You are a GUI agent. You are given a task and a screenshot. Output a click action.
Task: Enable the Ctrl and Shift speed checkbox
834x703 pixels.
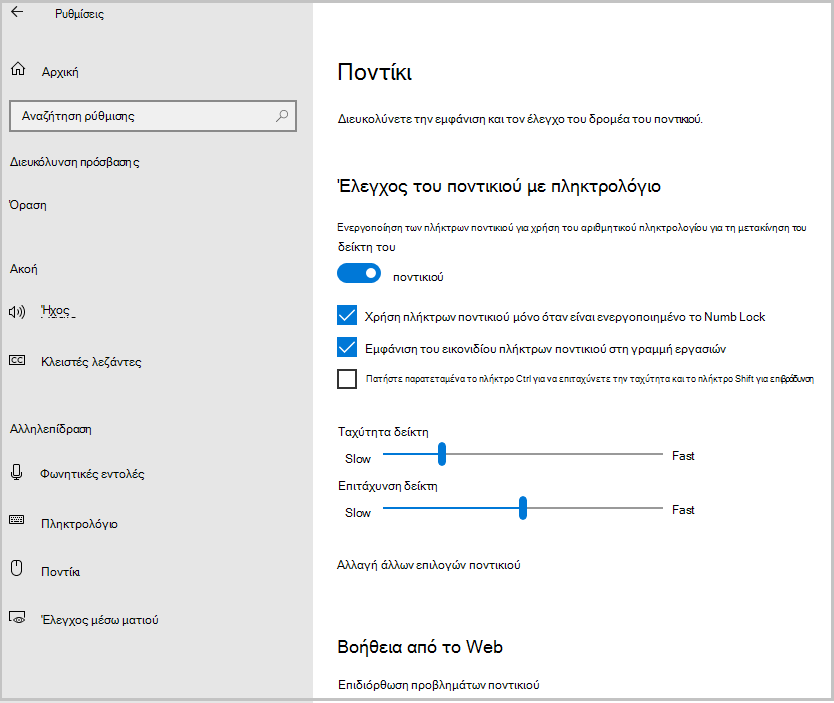[347, 379]
